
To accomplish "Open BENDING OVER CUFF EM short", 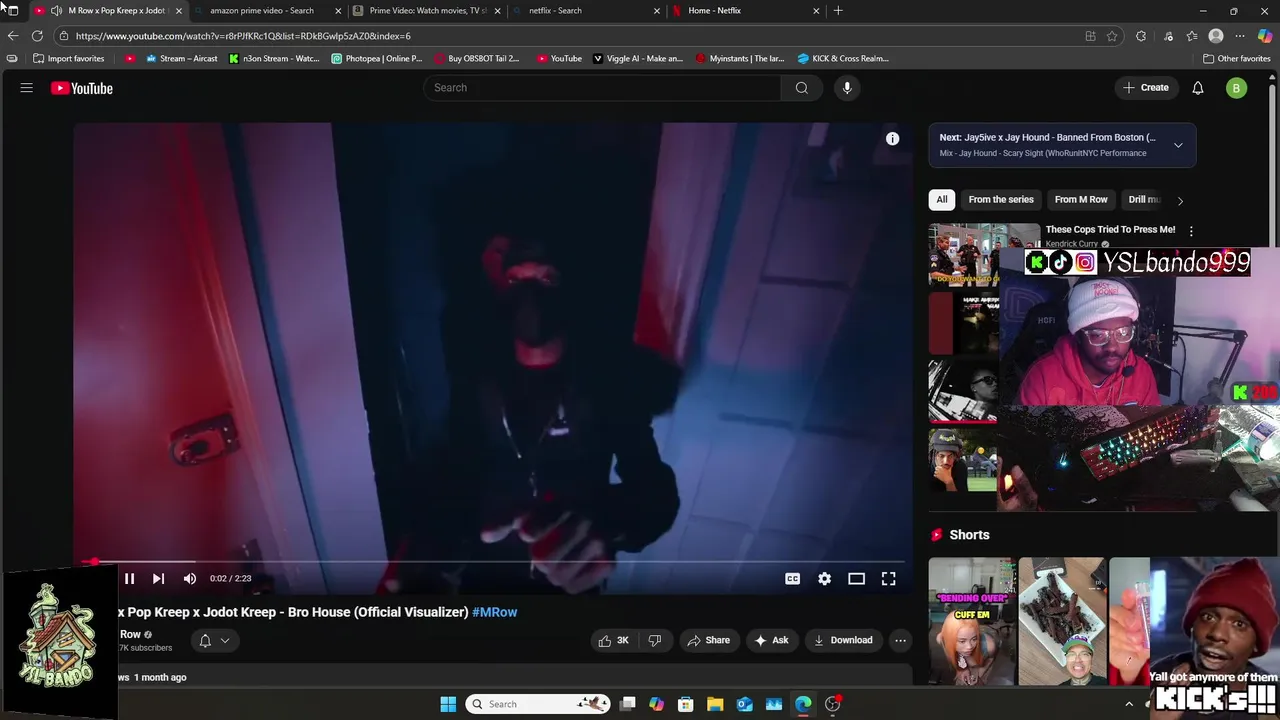I will (x=971, y=620).
